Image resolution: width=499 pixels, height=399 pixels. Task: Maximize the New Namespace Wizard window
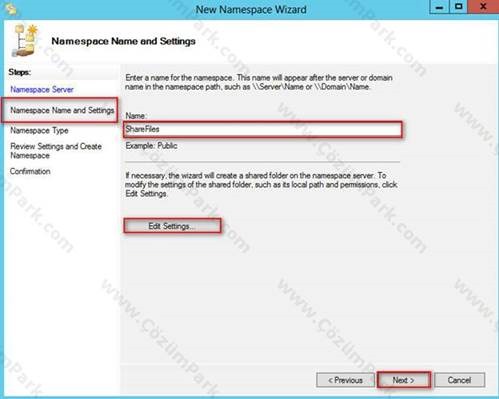458,7
